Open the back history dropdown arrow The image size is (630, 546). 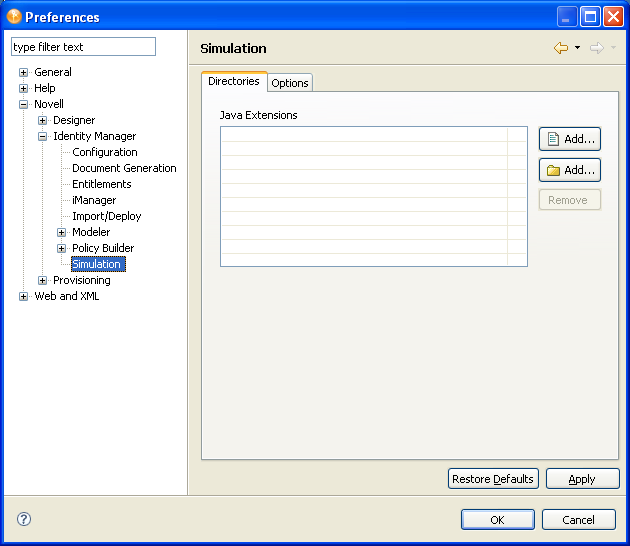click(577, 48)
